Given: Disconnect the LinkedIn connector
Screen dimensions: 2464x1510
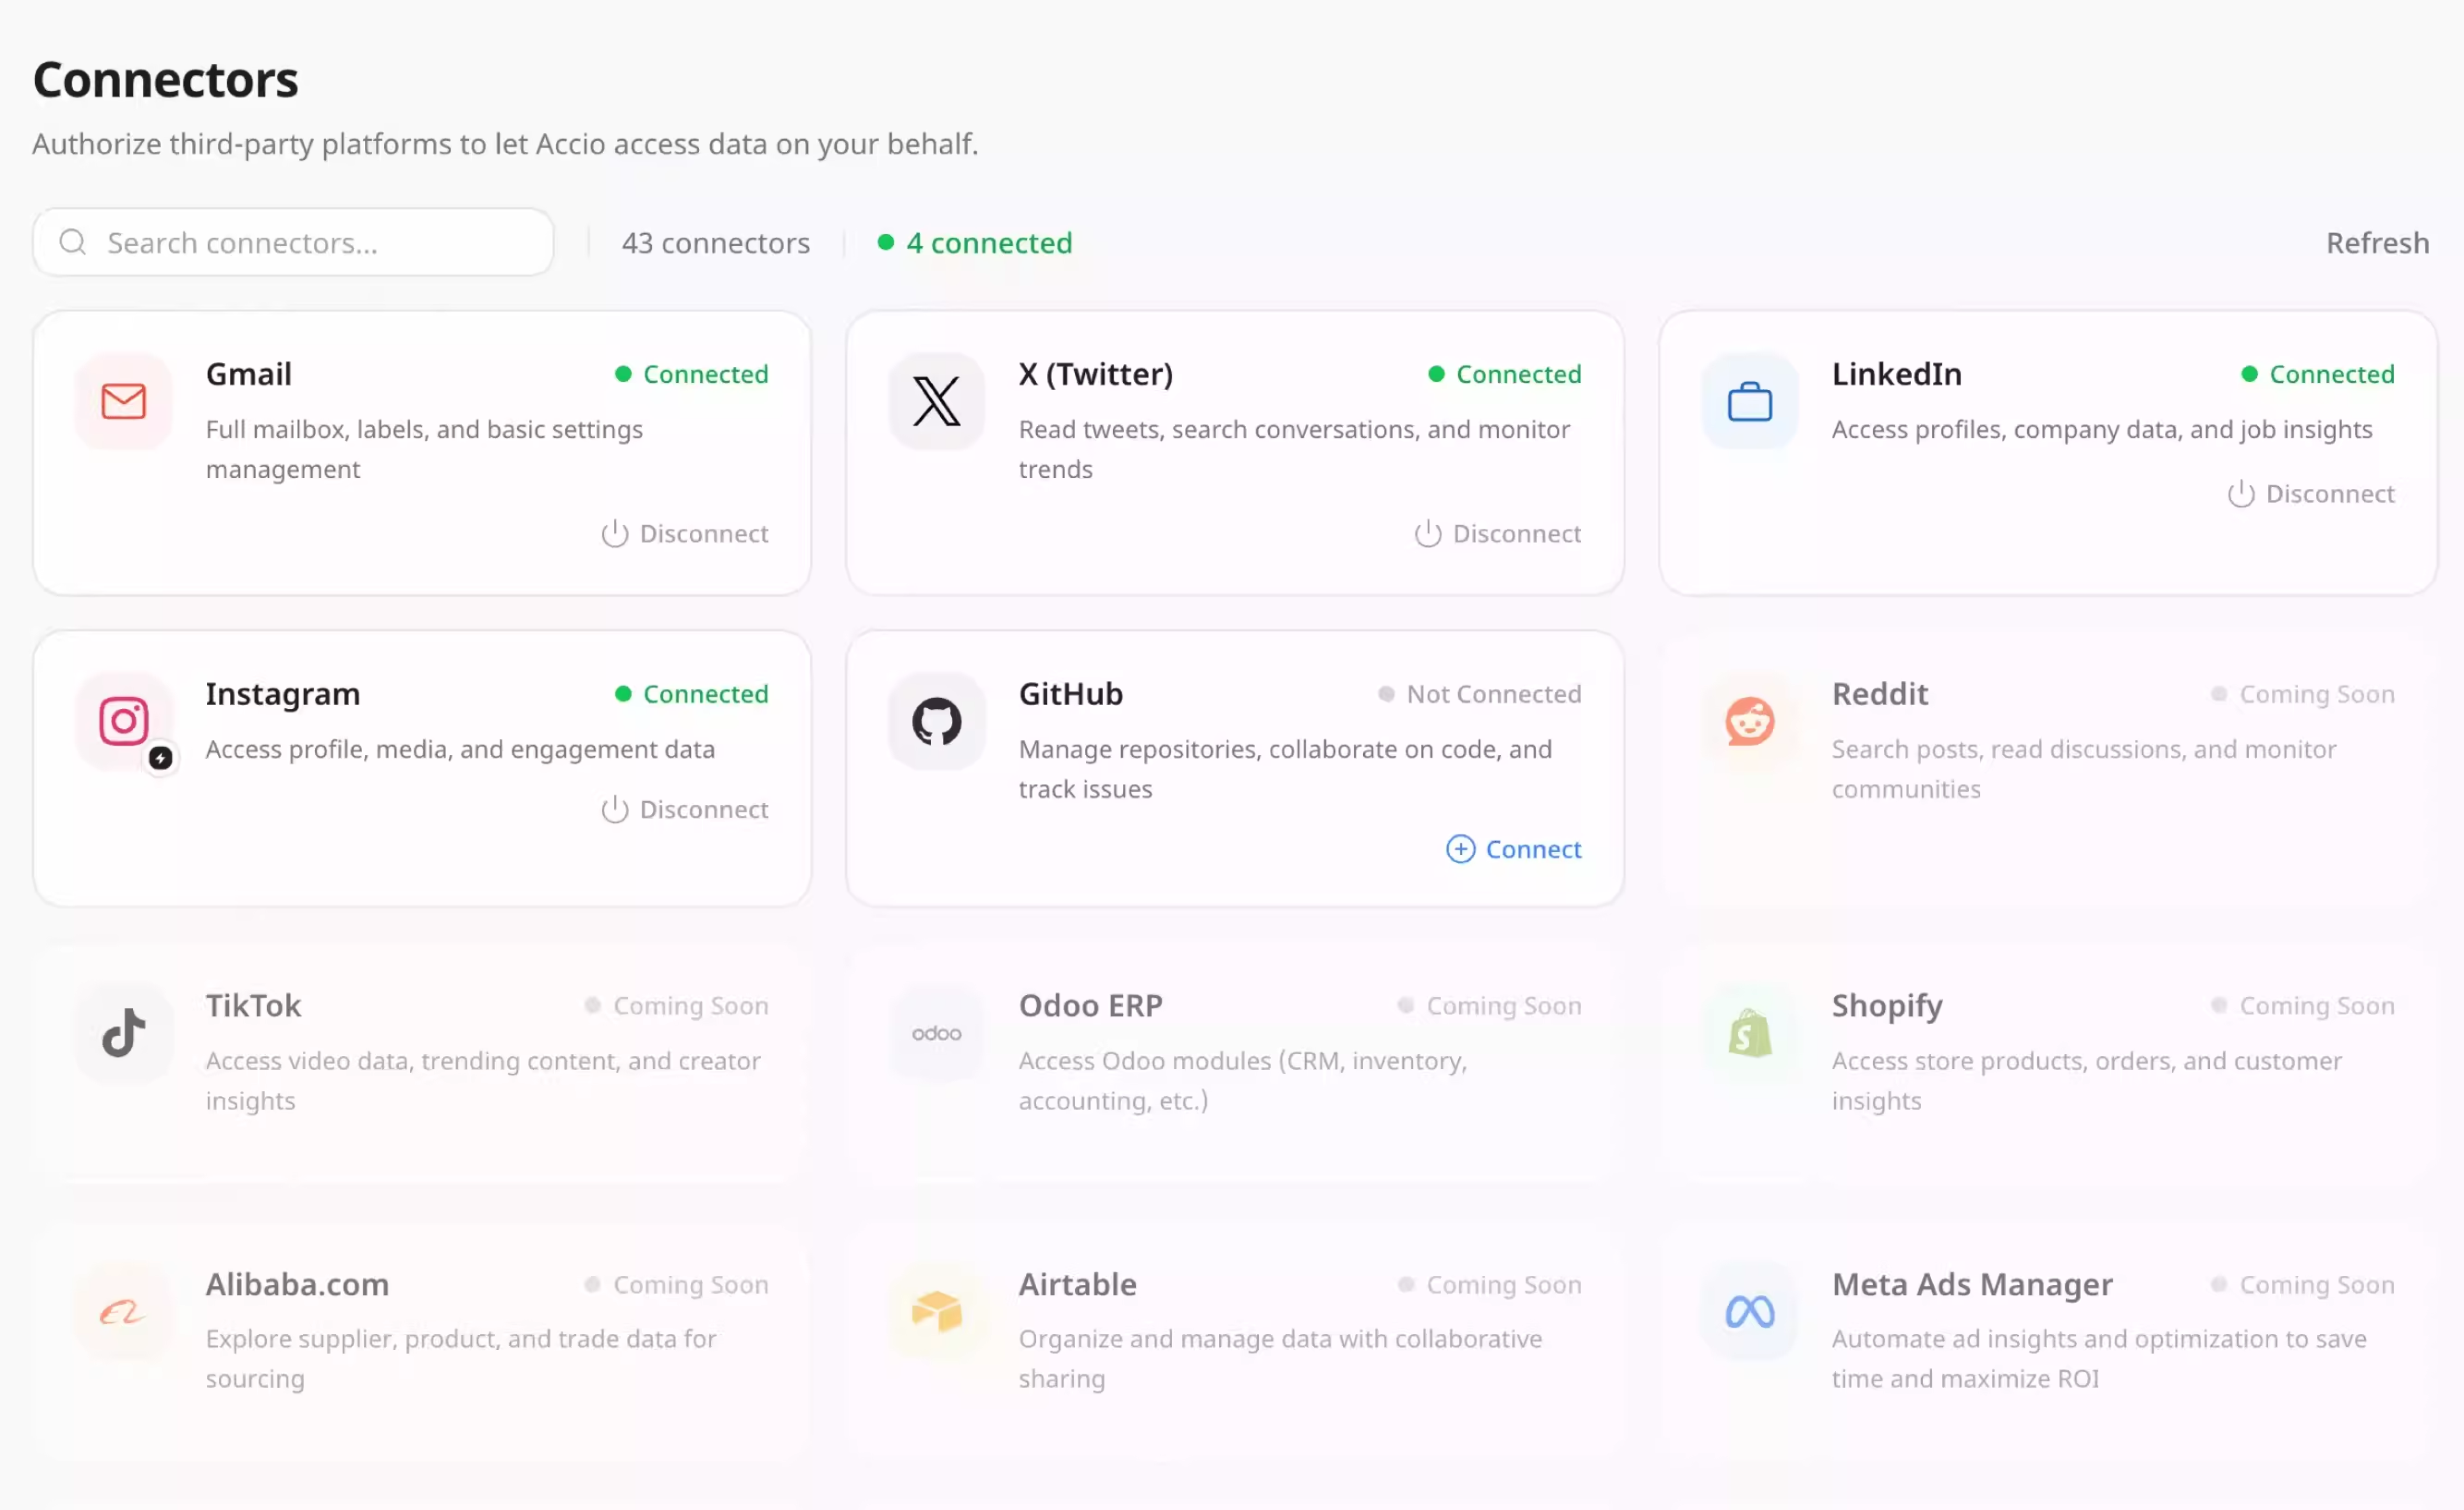Looking at the screenshot, I should pos(2311,494).
